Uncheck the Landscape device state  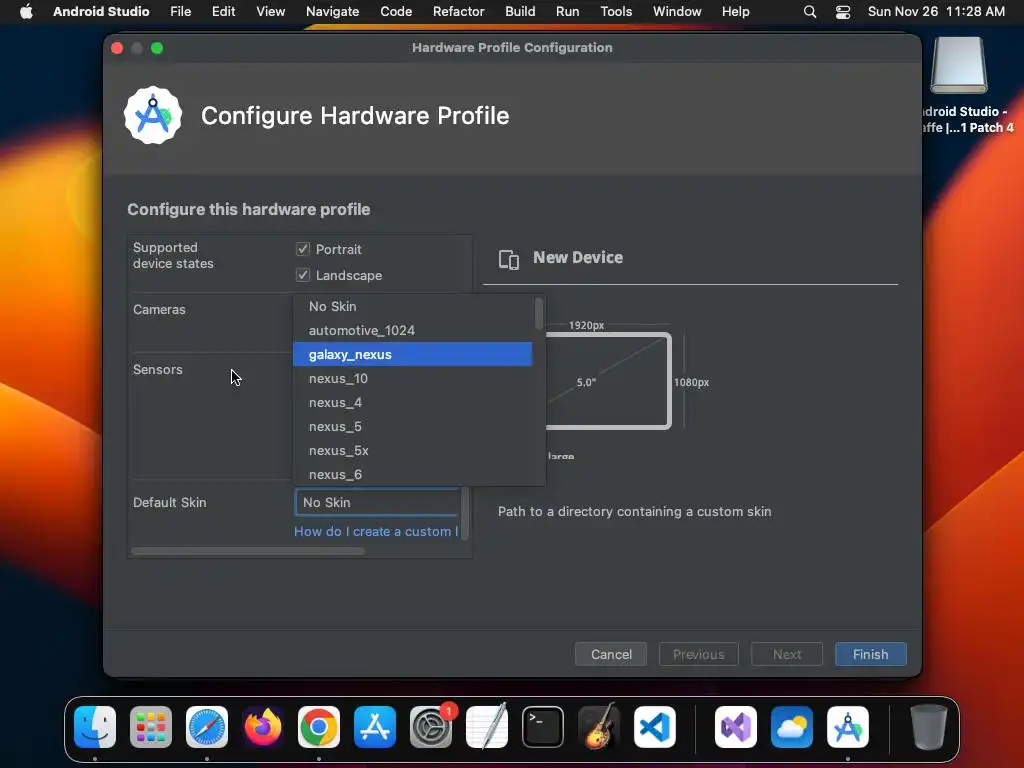(x=302, y=275)
